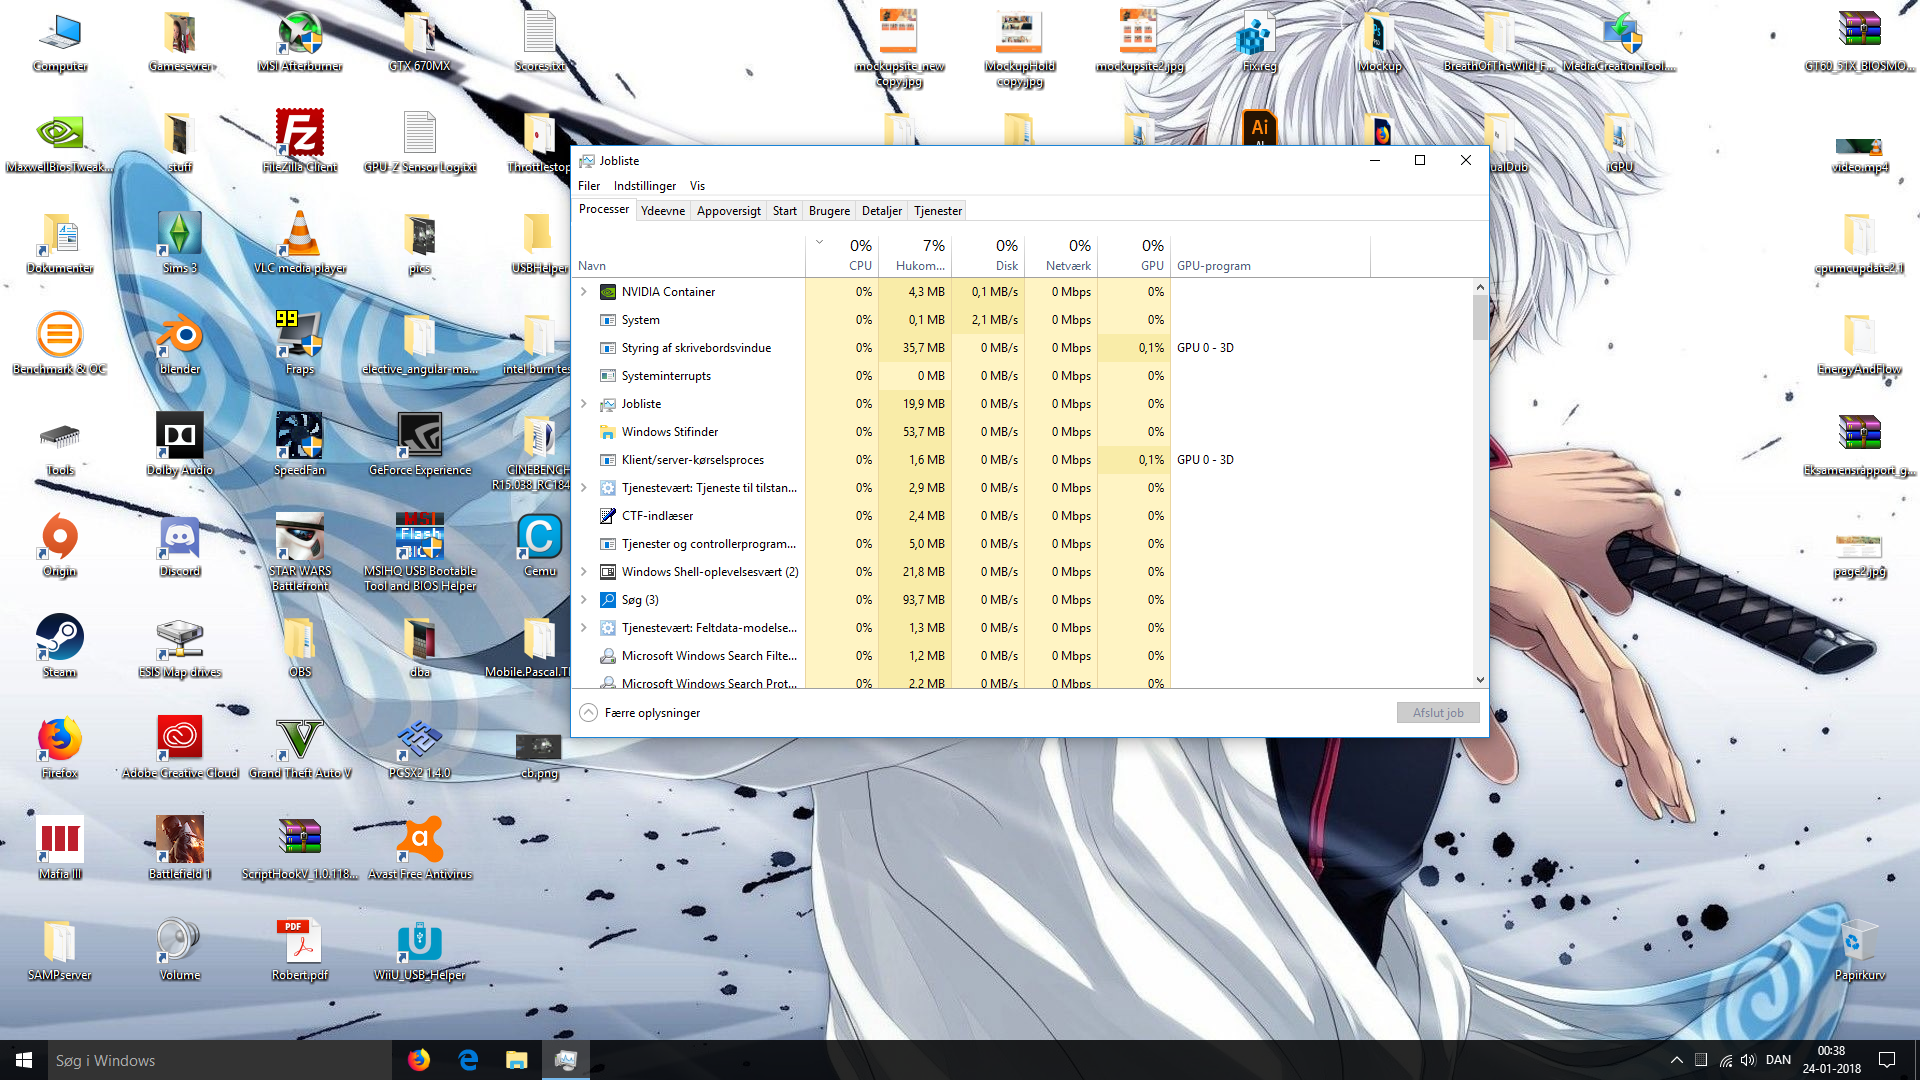1920x1080 pixels.
Task: Open the Robert.pdf file icon
Action: tap(300, 950)
